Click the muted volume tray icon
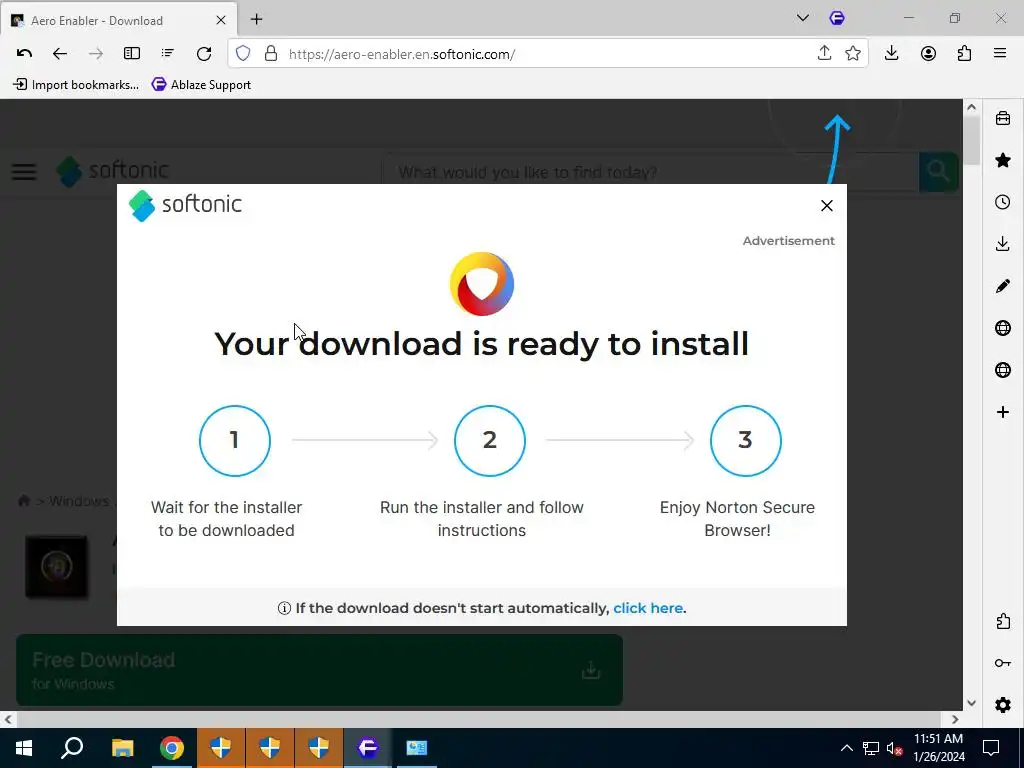Image resolution: width=1024 pixels, height=768 pixels. (x=894, y=748)
